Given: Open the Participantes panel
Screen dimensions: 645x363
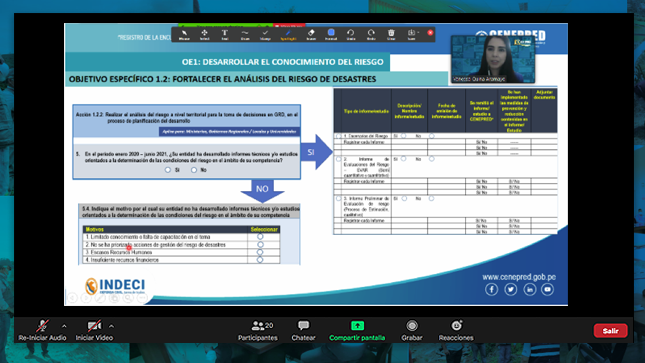Looking at the screenshot, I should point(258,330).
